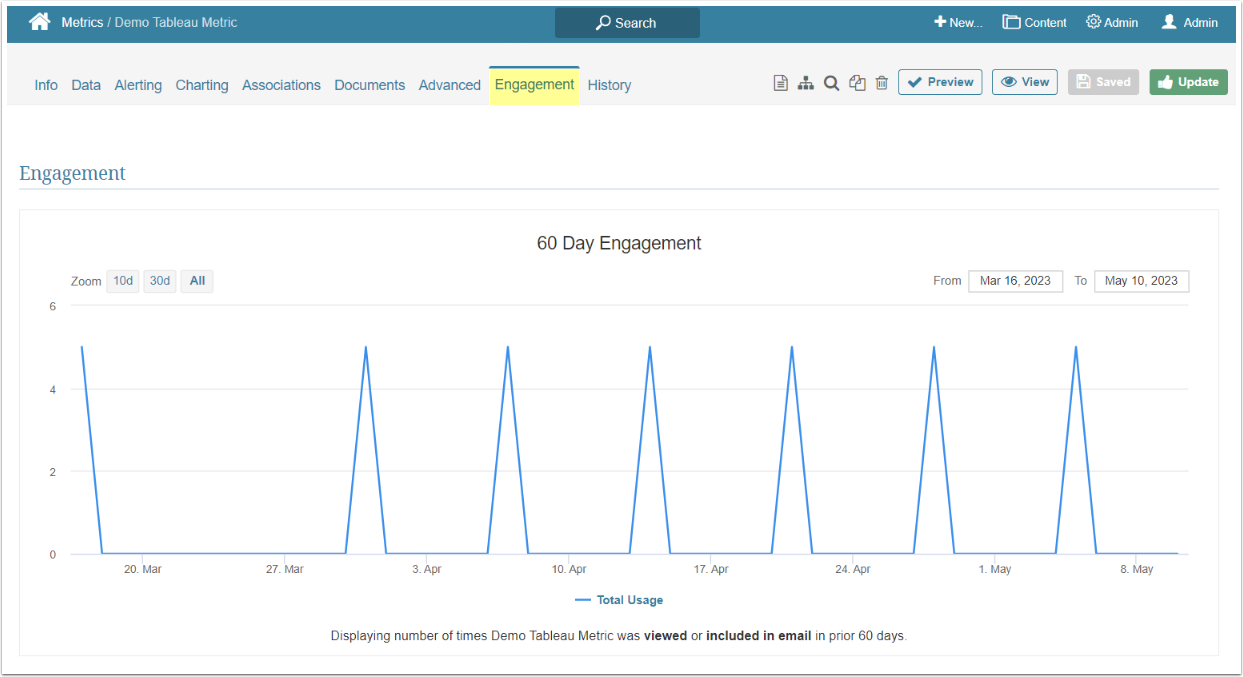Click the trash delete icon
The height and width of the screenshot is (677, 1243).
click(881, 83)
